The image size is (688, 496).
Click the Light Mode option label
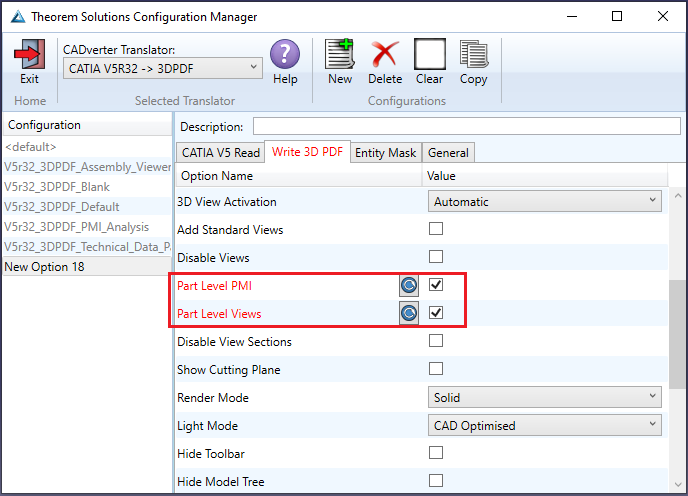tap(208, 426)
